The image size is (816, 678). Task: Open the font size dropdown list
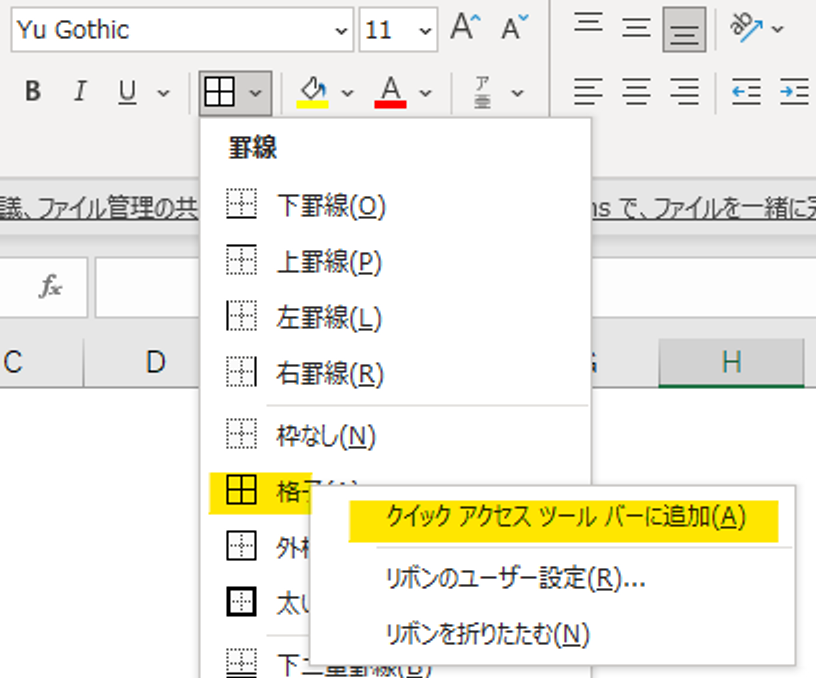[426, 31]
